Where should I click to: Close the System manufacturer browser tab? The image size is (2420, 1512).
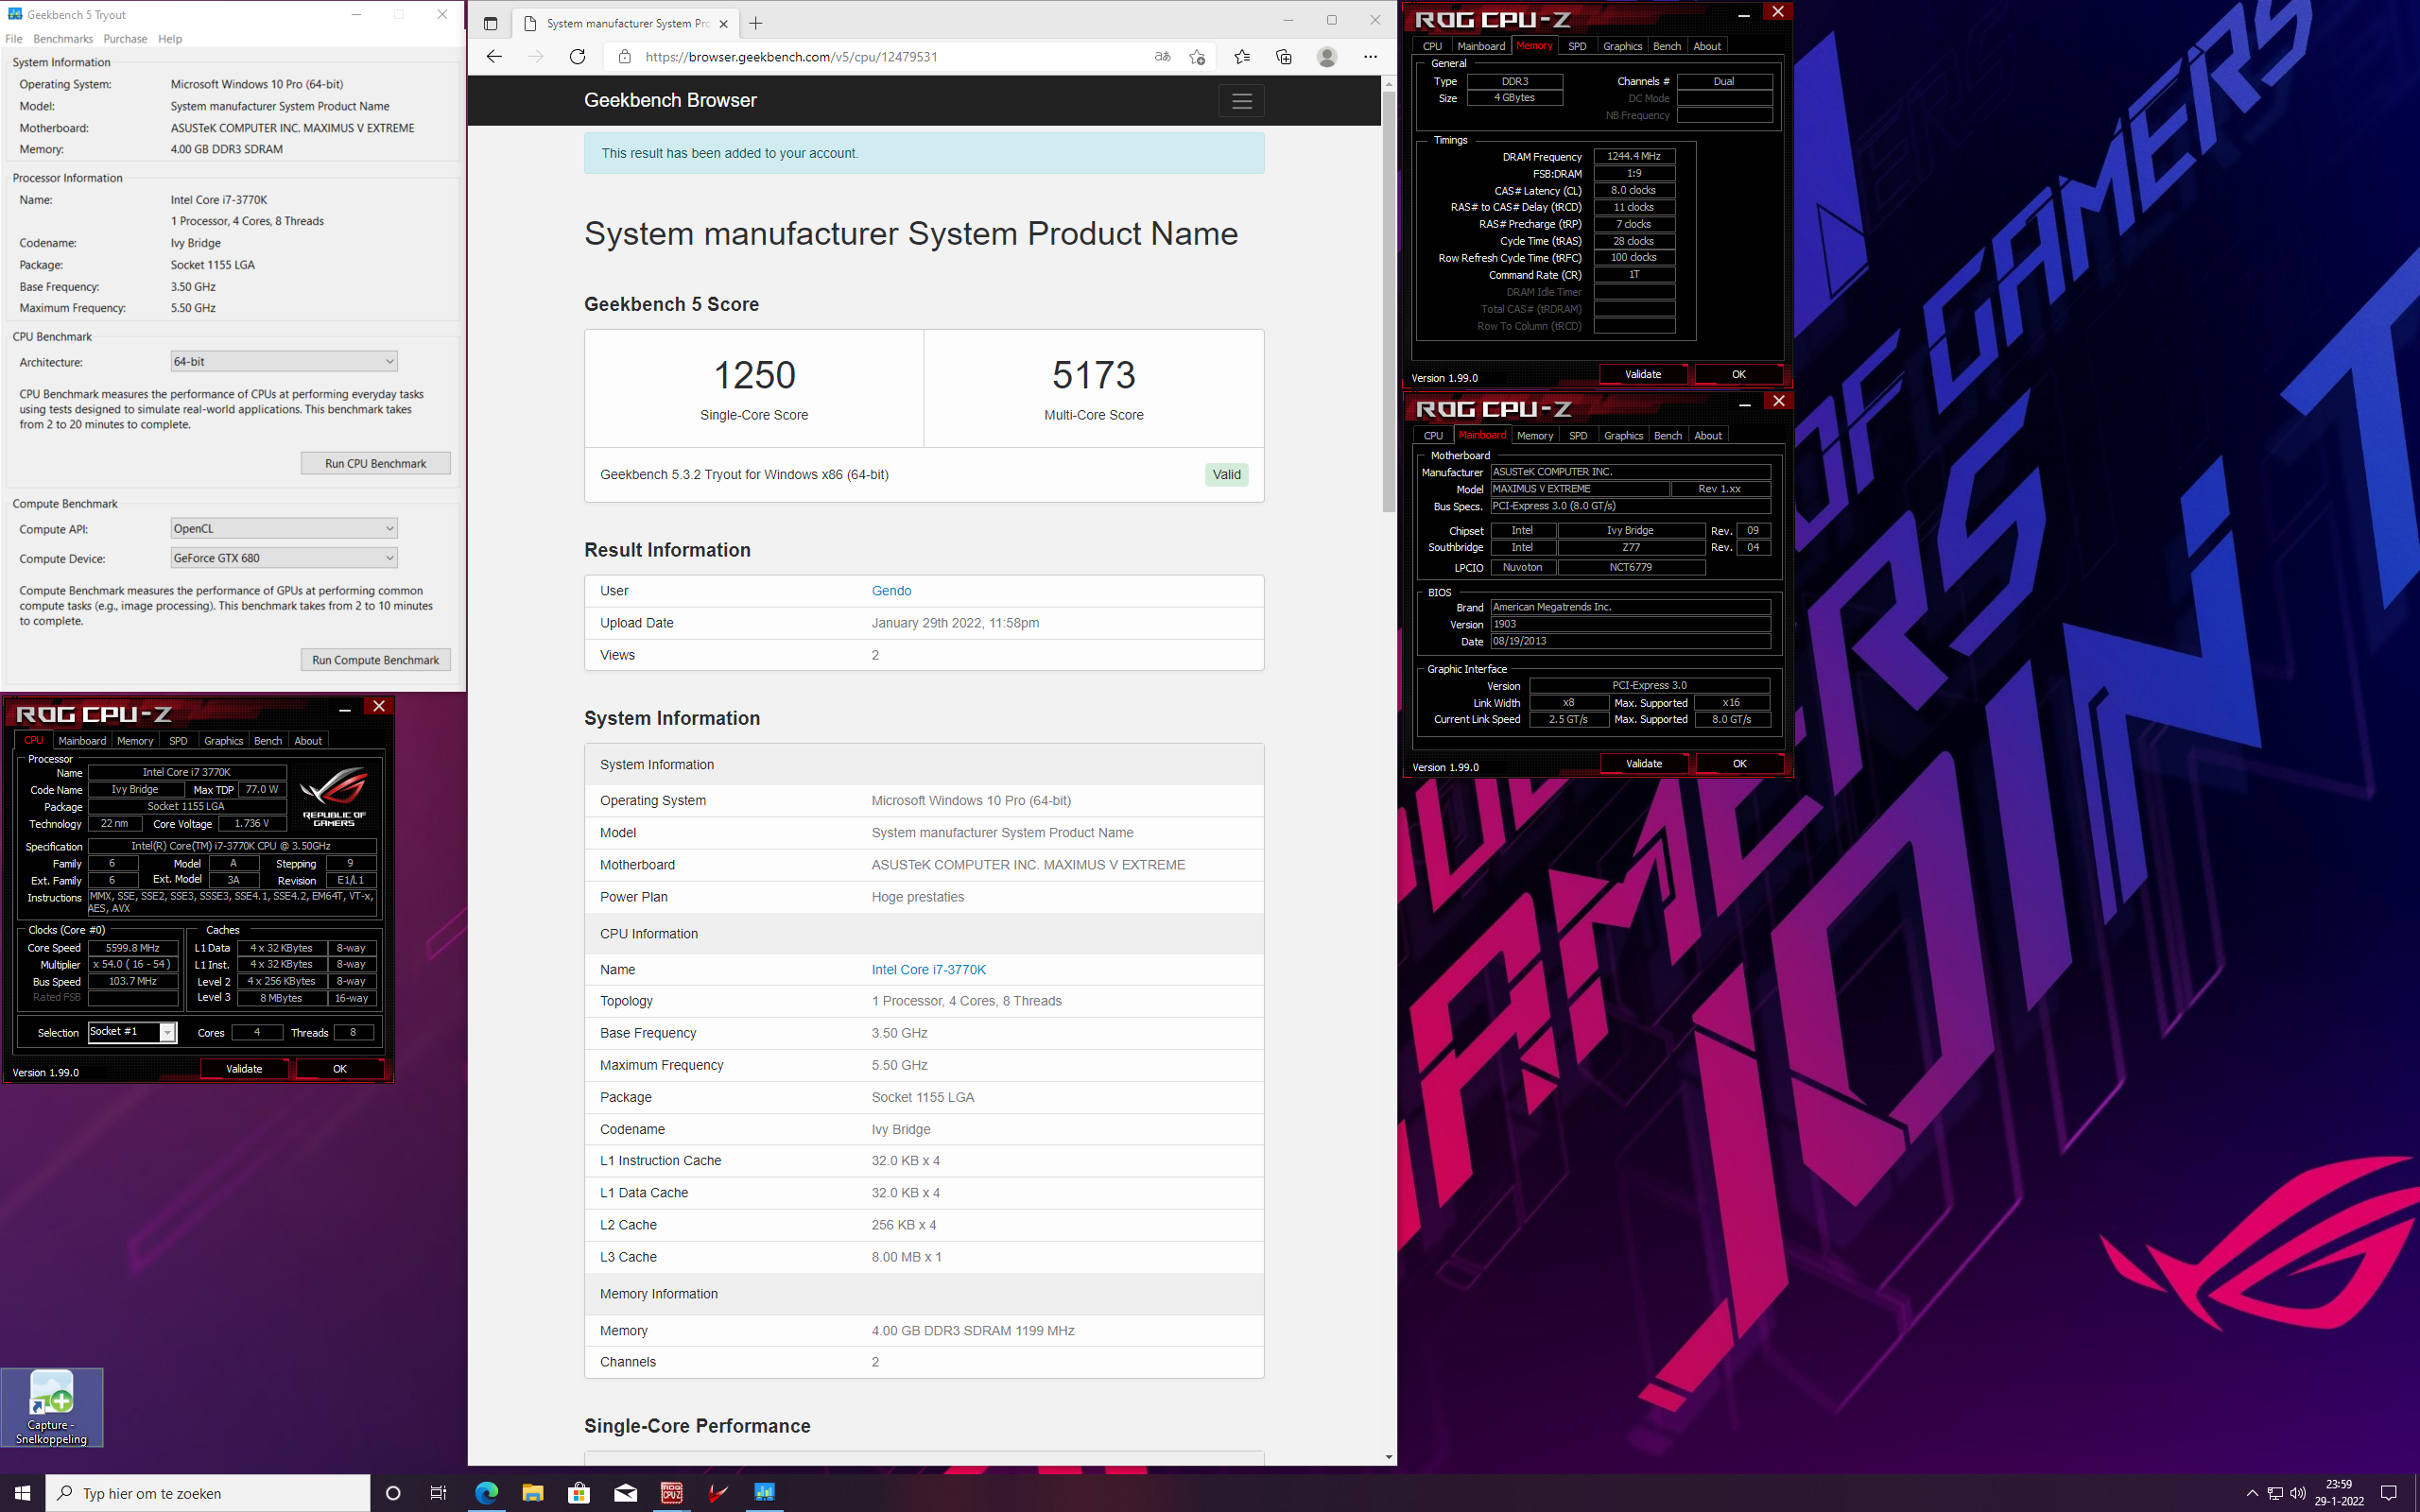pos(723,23)
